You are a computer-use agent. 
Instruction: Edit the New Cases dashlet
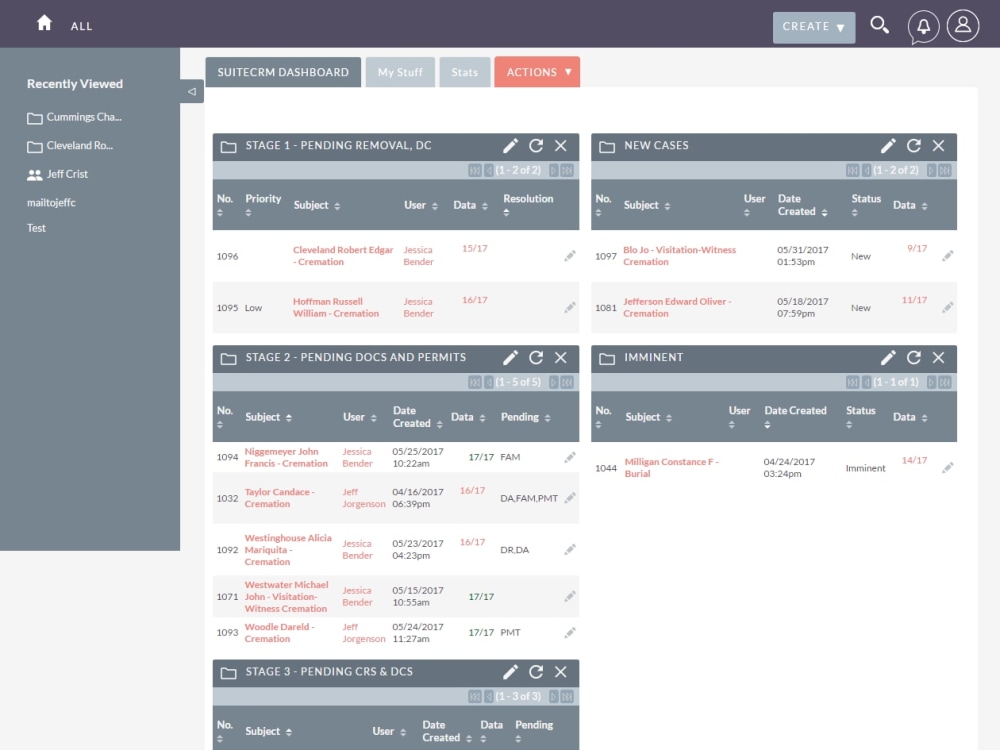(x=888, y=146)
